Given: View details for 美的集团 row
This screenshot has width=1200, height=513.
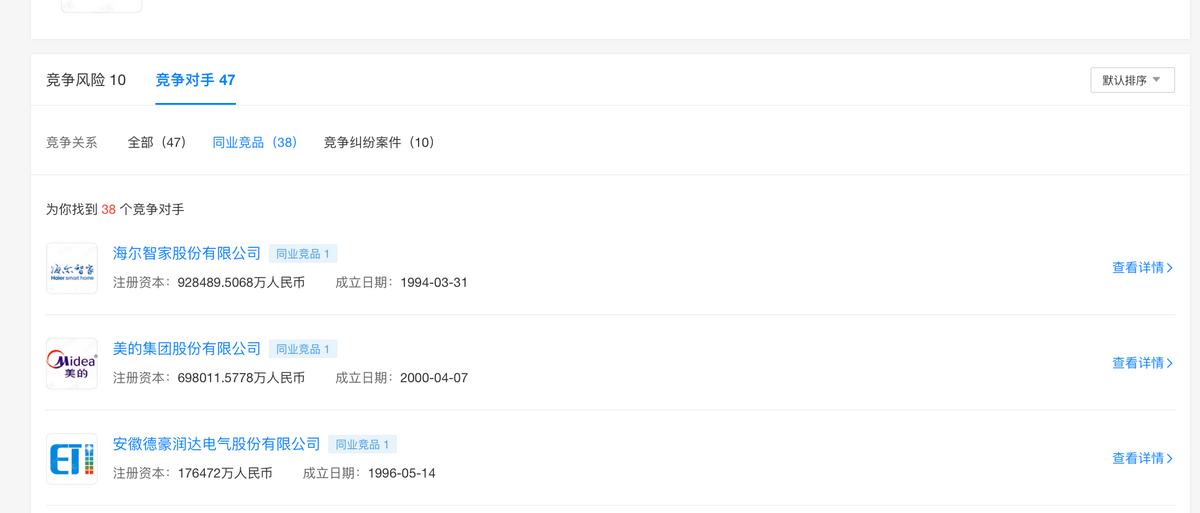Looking at the screenshot, I should [x=1142, y=363].
